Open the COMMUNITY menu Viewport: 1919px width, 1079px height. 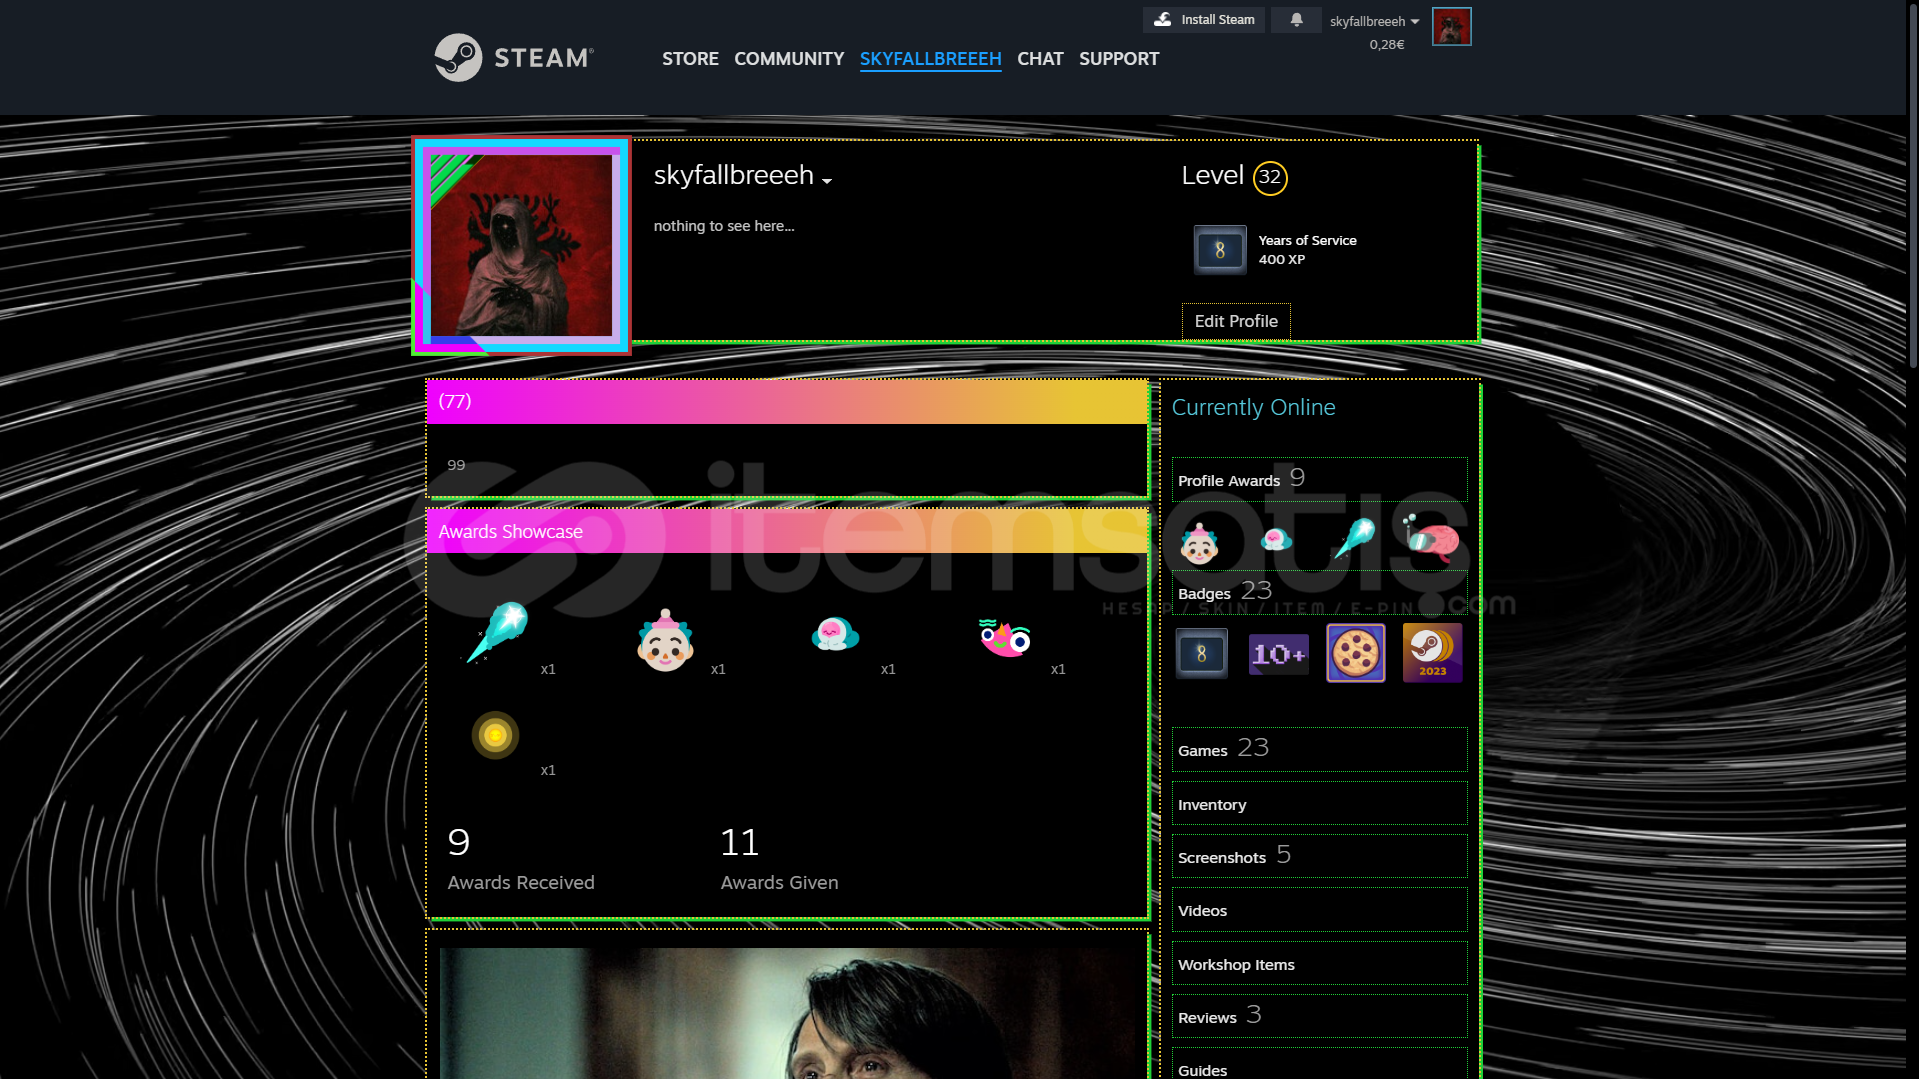pyautogui.click(x=789, y=59)
